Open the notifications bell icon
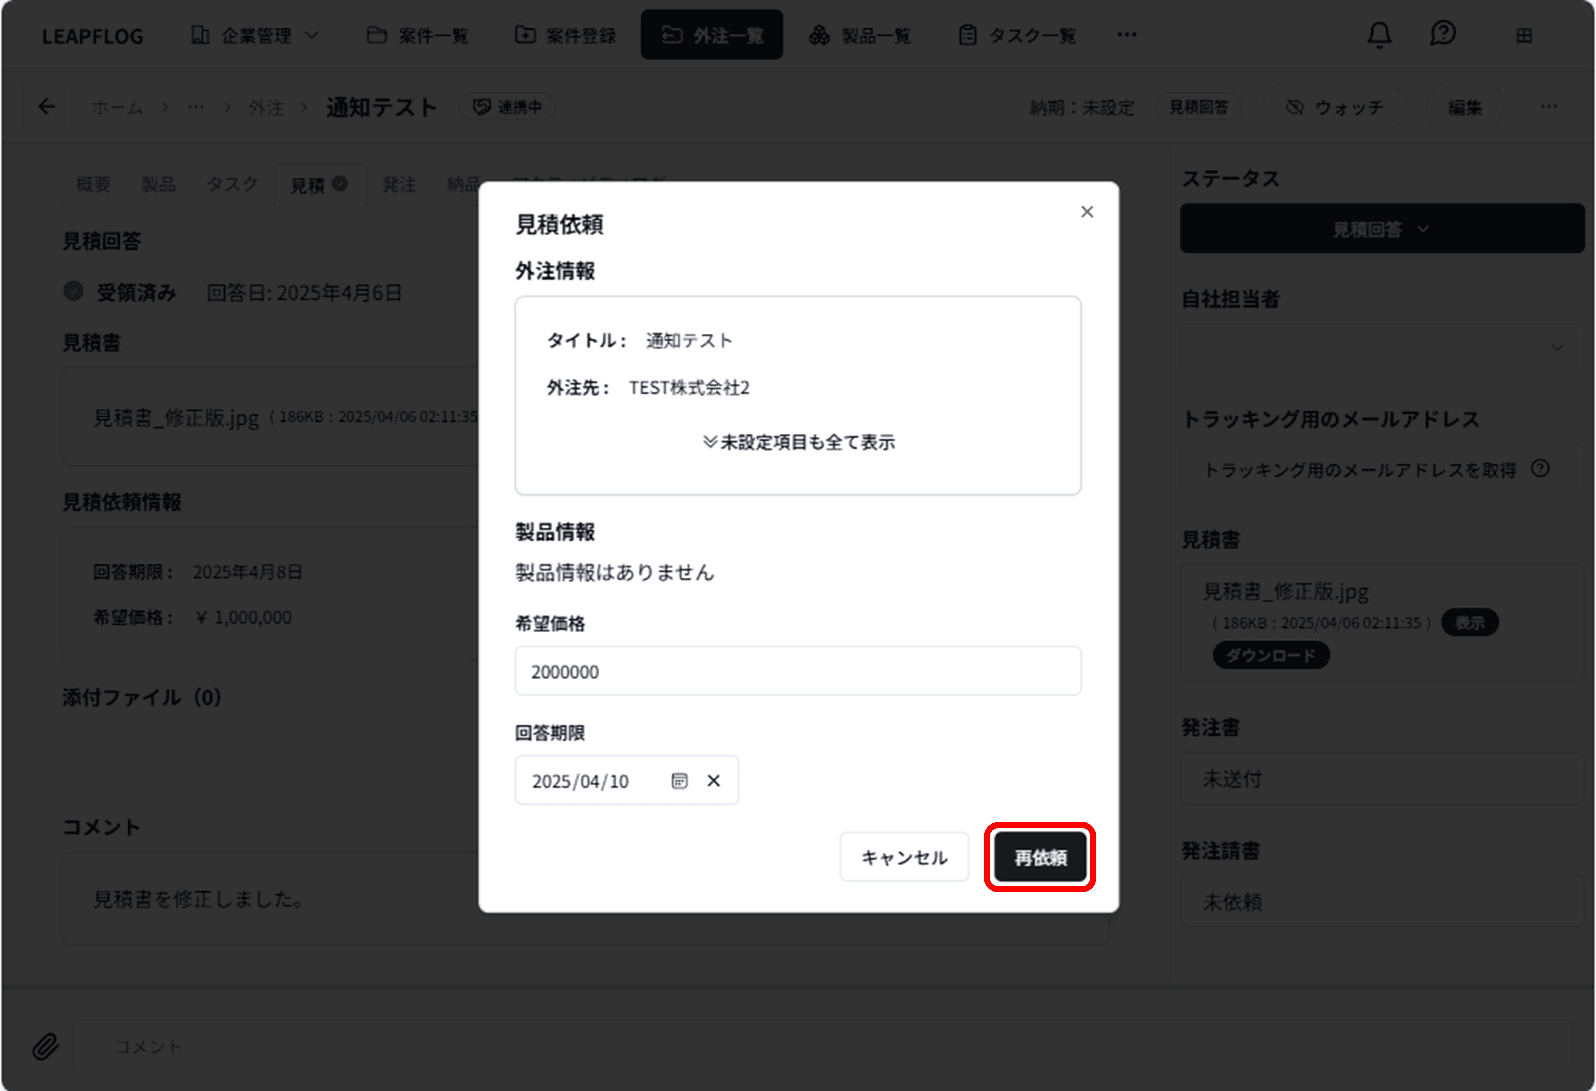1596x1091 pixels. pyautogui.click(x=1379, y=35)
